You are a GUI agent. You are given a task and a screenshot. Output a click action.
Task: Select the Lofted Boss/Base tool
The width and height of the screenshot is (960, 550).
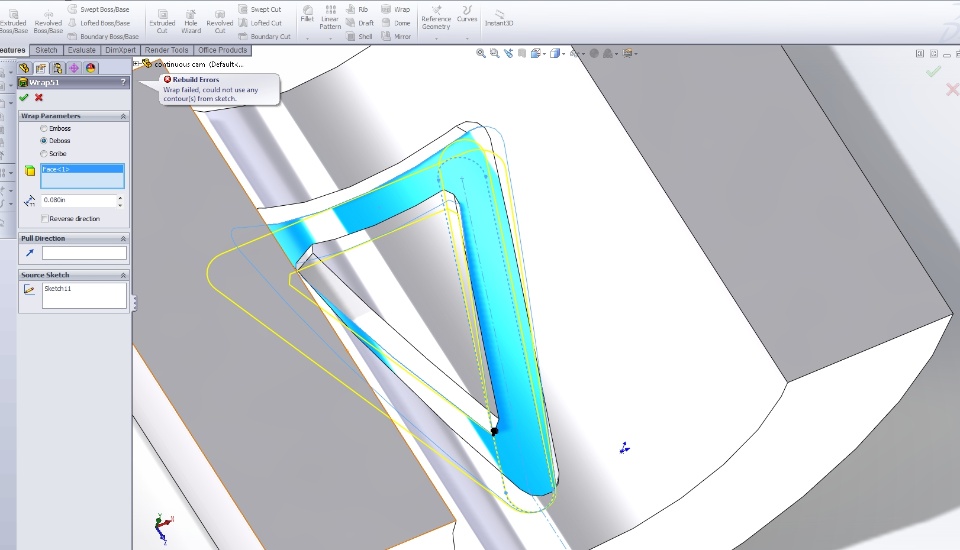pyautogui.click(x=98, y=23)
